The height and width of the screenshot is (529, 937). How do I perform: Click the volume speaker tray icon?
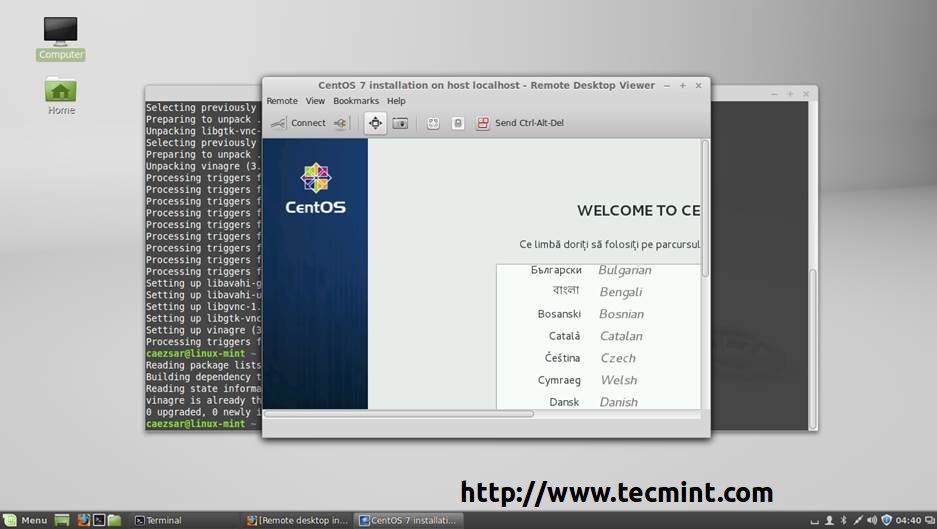(872, 521)
